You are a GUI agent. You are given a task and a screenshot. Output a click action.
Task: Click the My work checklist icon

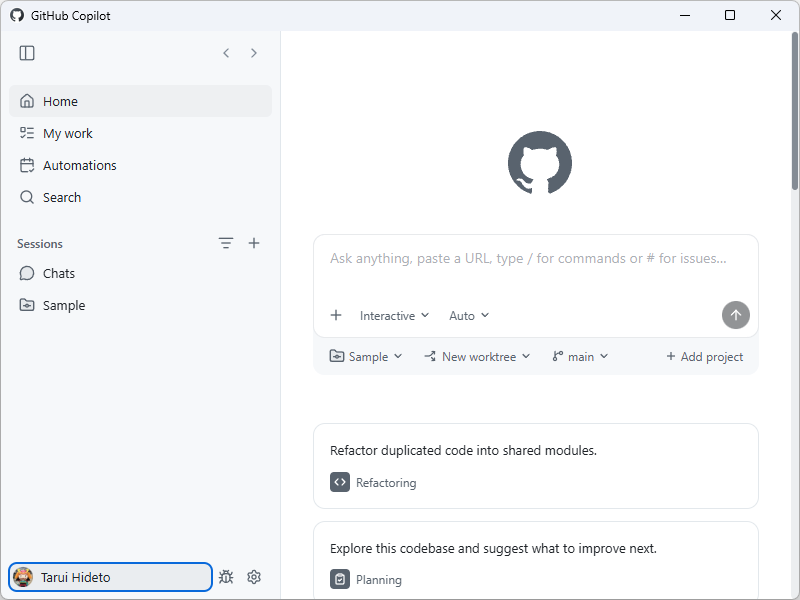[27, 133]
